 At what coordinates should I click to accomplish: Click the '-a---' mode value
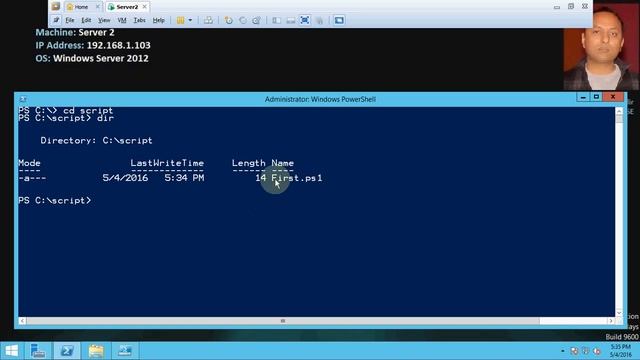pos(32,178)
